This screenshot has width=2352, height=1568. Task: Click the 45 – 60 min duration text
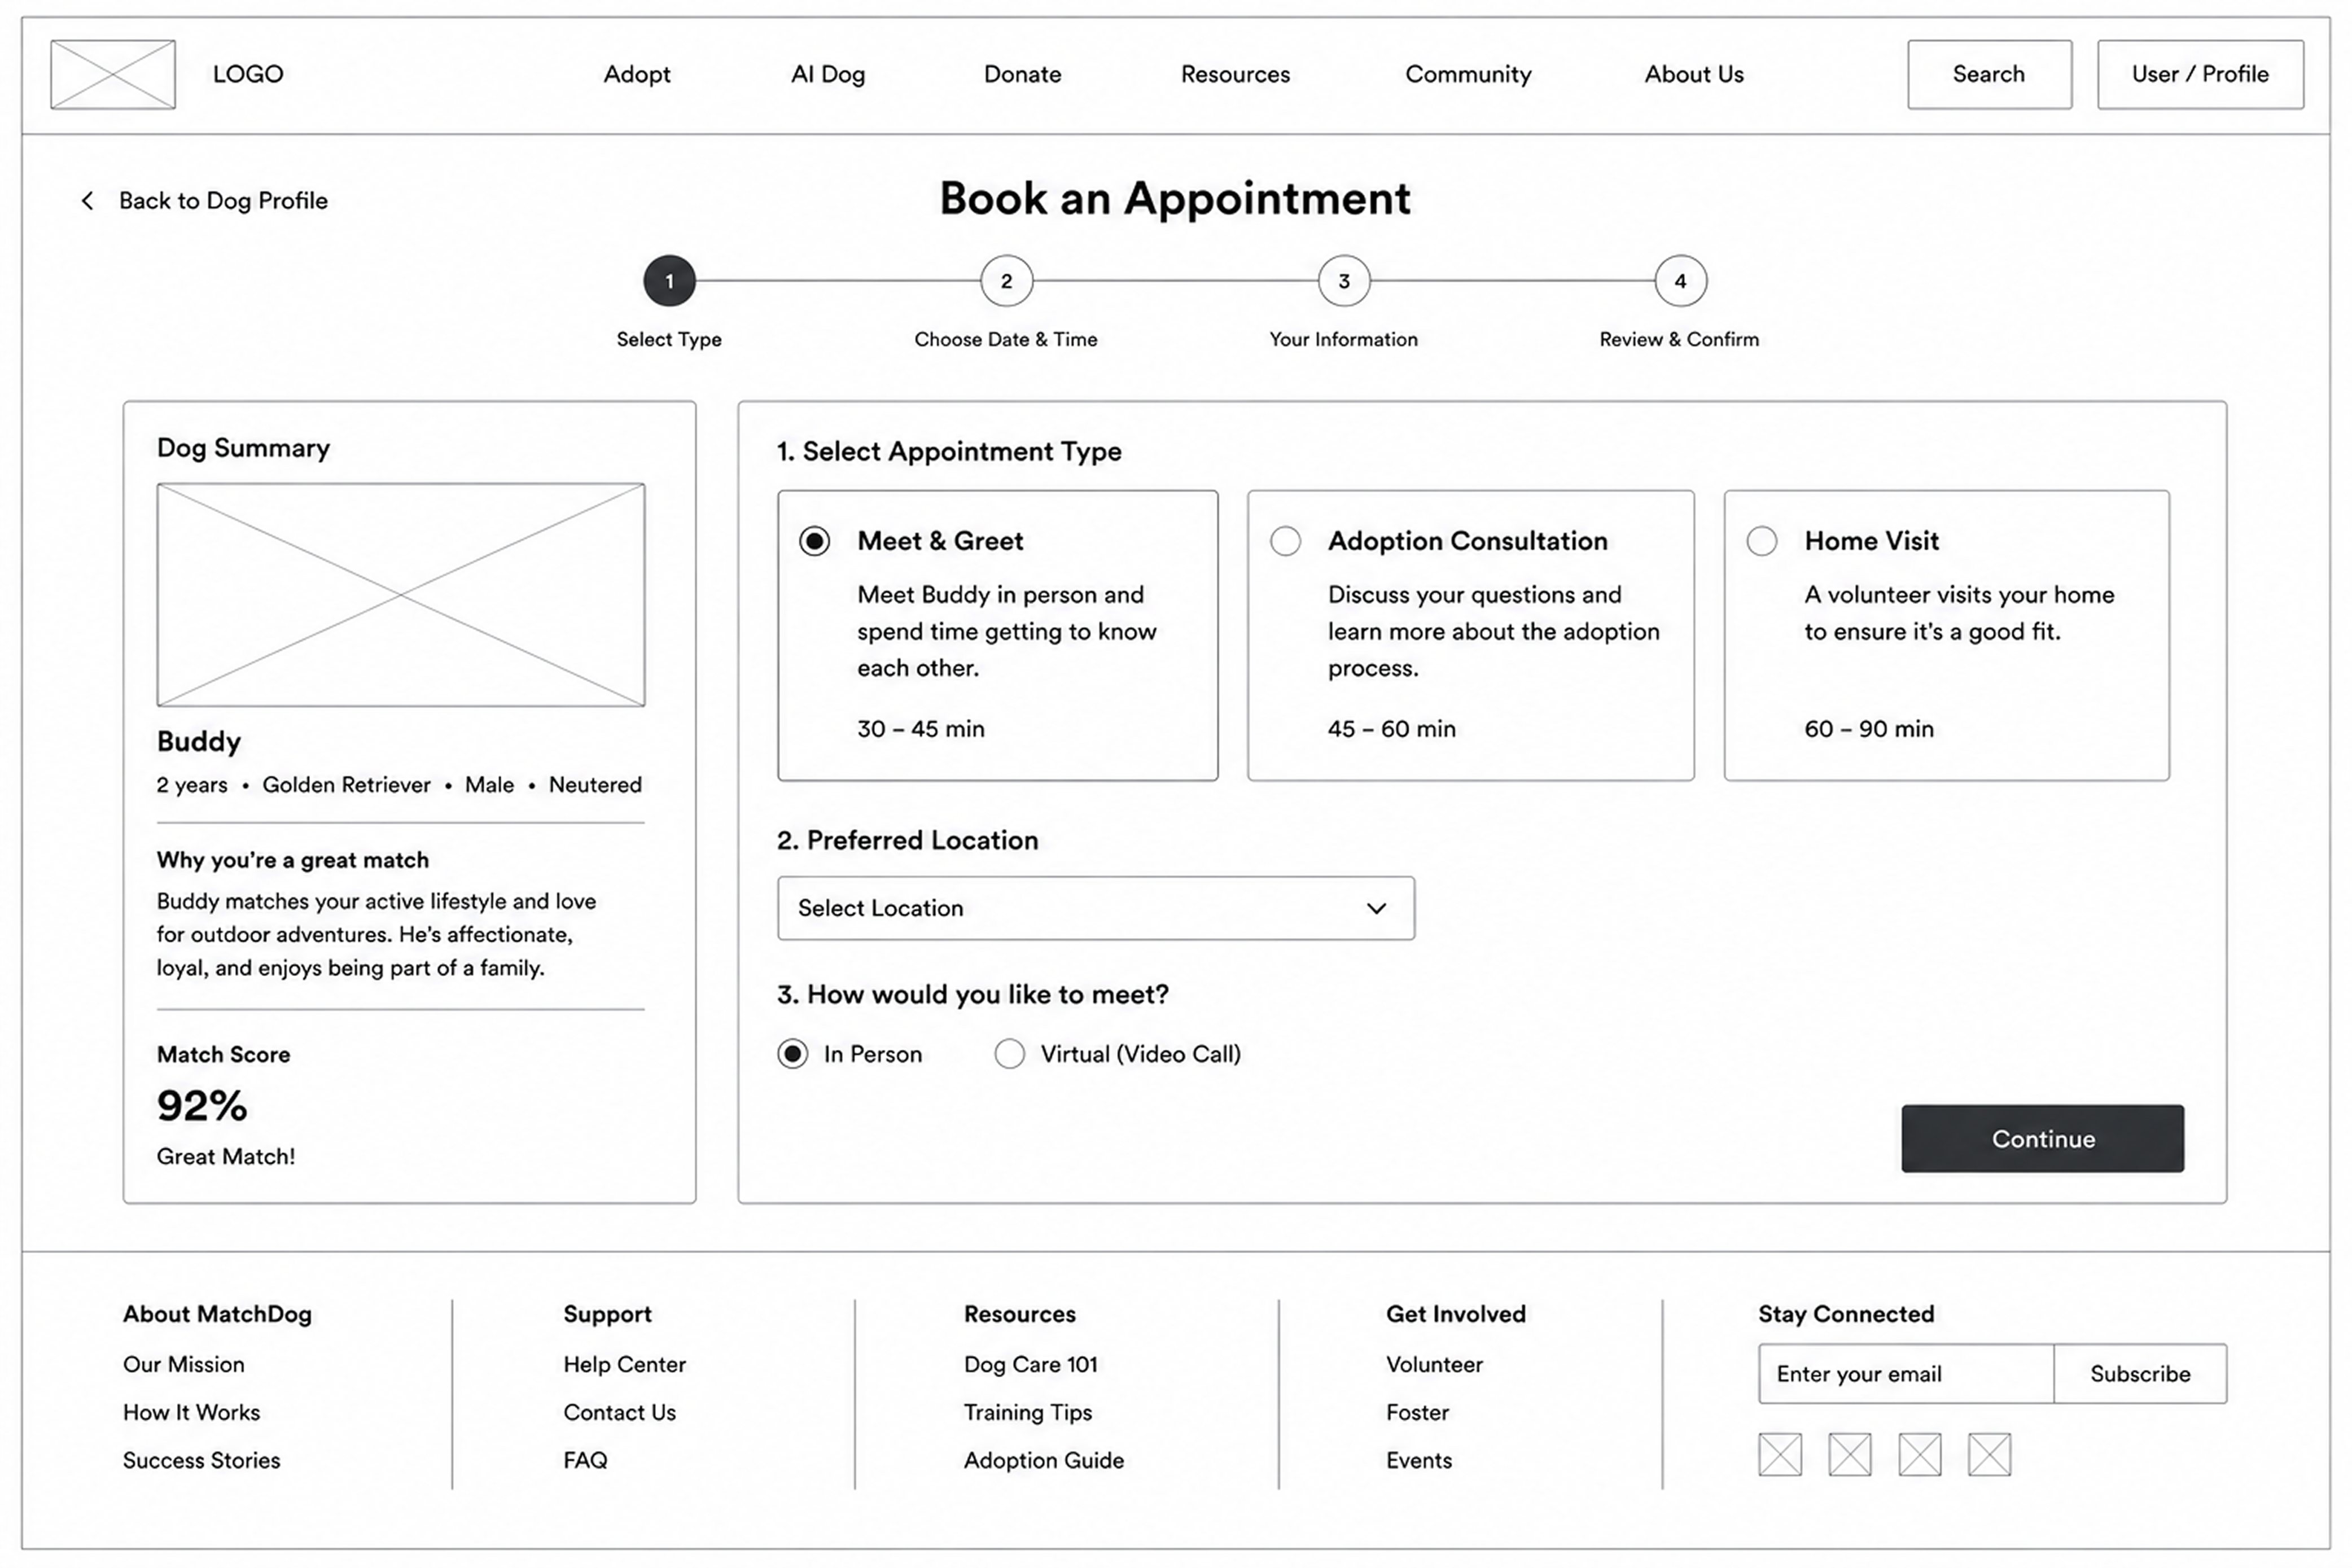pos(1392,729)
